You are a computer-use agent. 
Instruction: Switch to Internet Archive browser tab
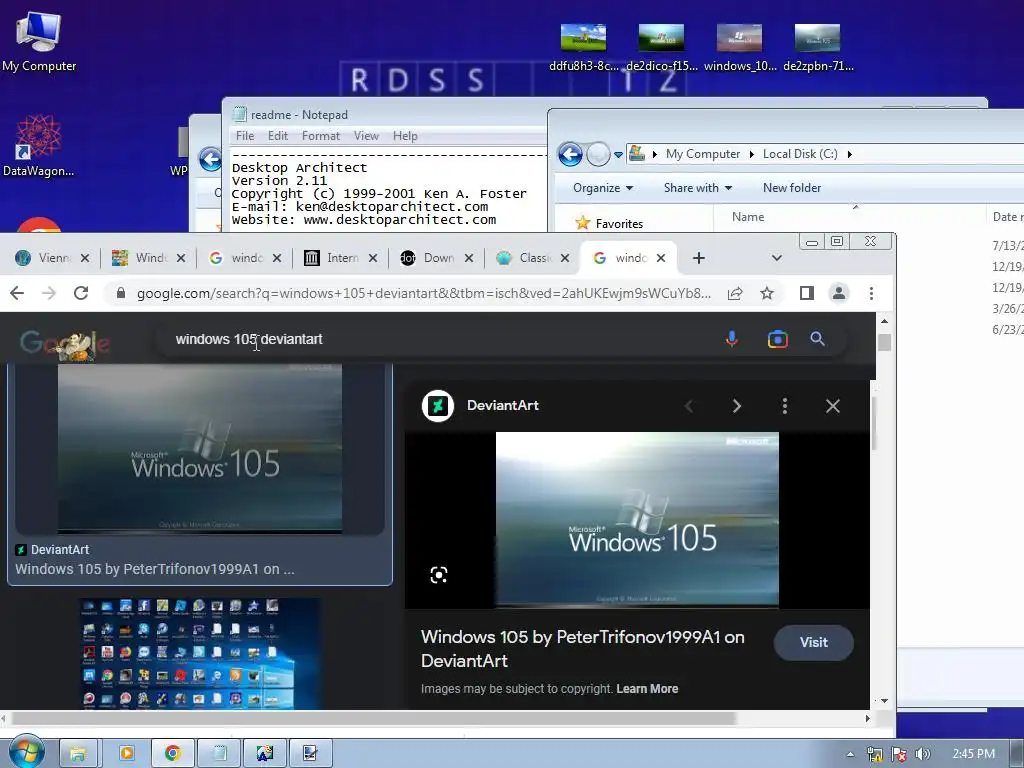pos(340,258)
